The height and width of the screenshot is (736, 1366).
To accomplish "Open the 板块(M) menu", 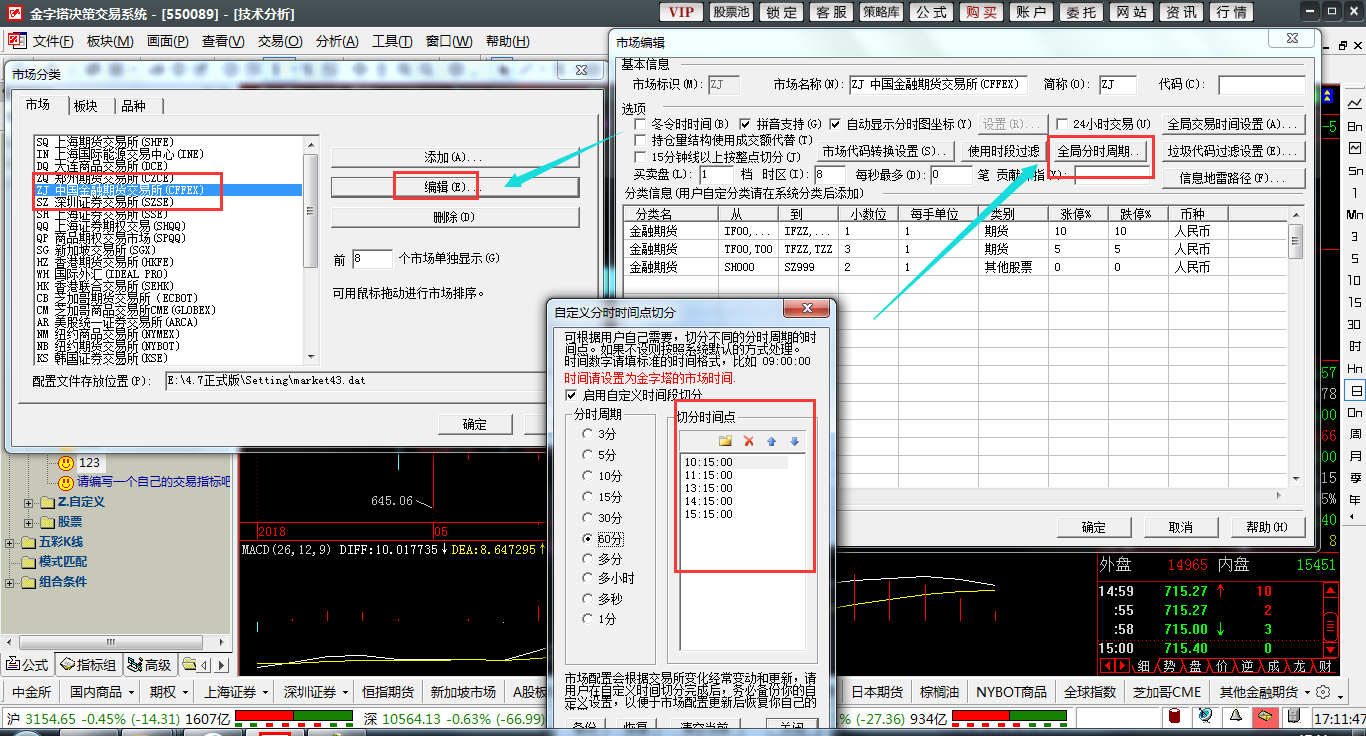I will (110, 41).
